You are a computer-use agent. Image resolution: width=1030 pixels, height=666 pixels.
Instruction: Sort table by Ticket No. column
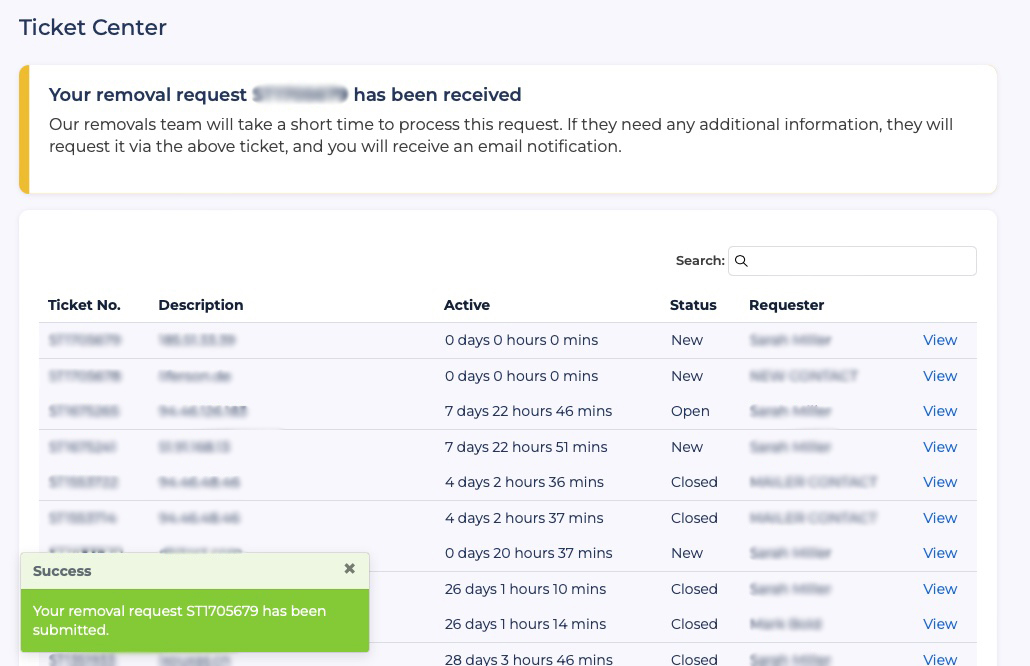point(84,305)
